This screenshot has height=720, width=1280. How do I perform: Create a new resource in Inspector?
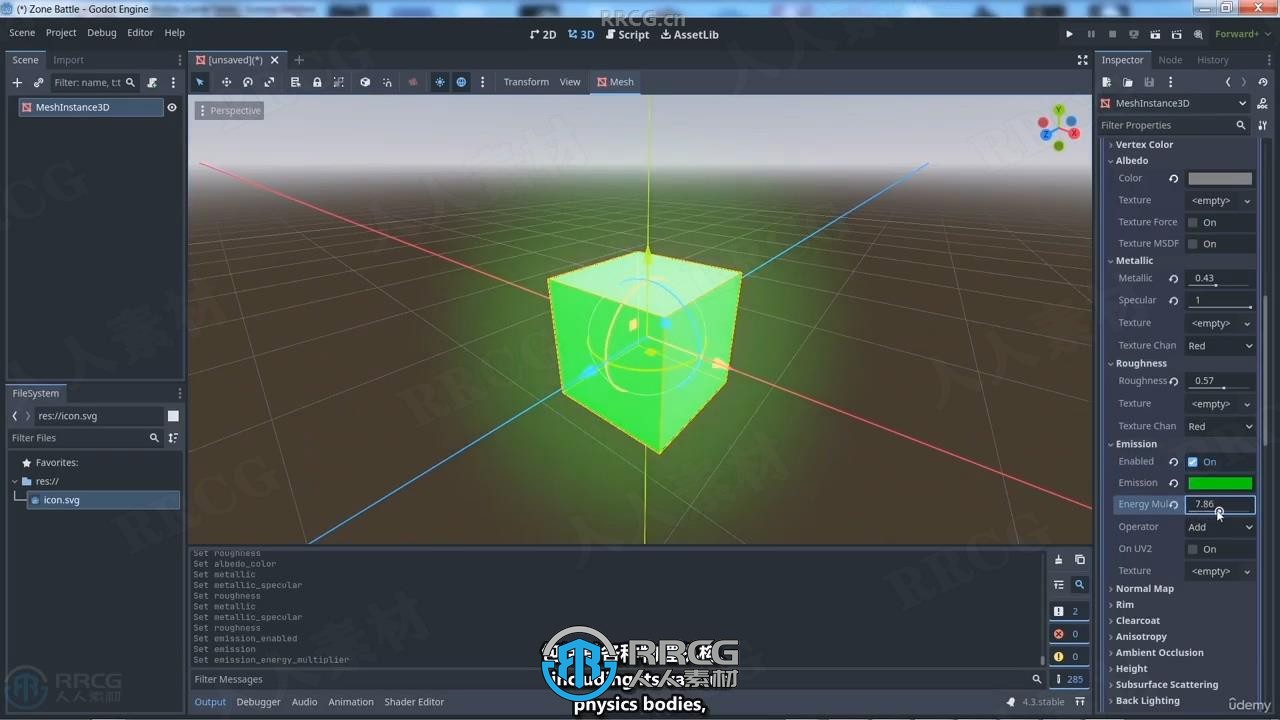tap(1107, 82)
